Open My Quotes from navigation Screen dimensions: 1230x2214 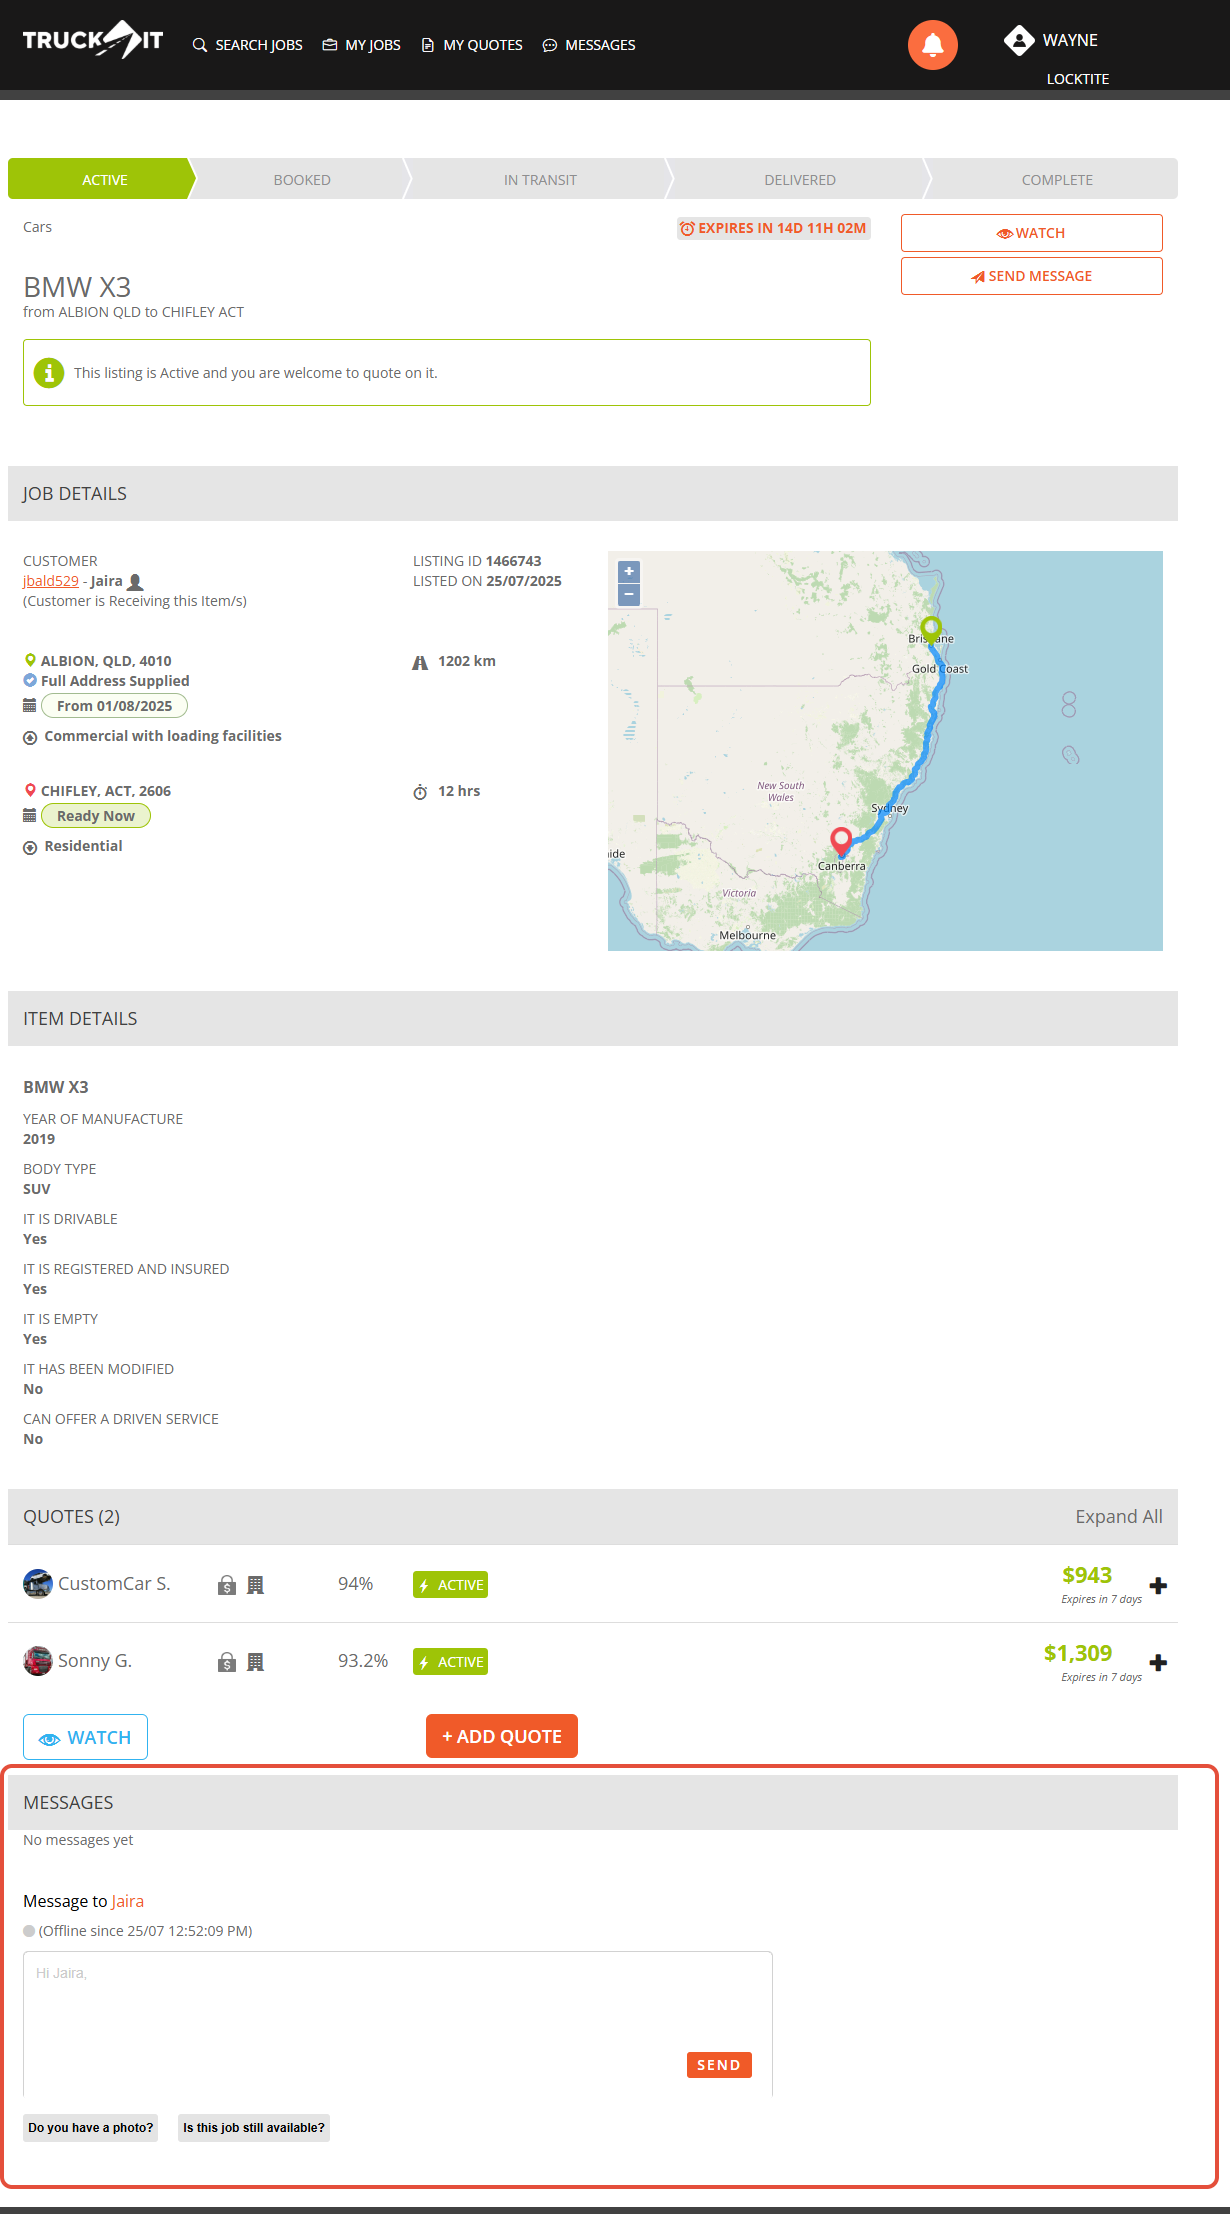pyautogui.click(x=472, y=45)
